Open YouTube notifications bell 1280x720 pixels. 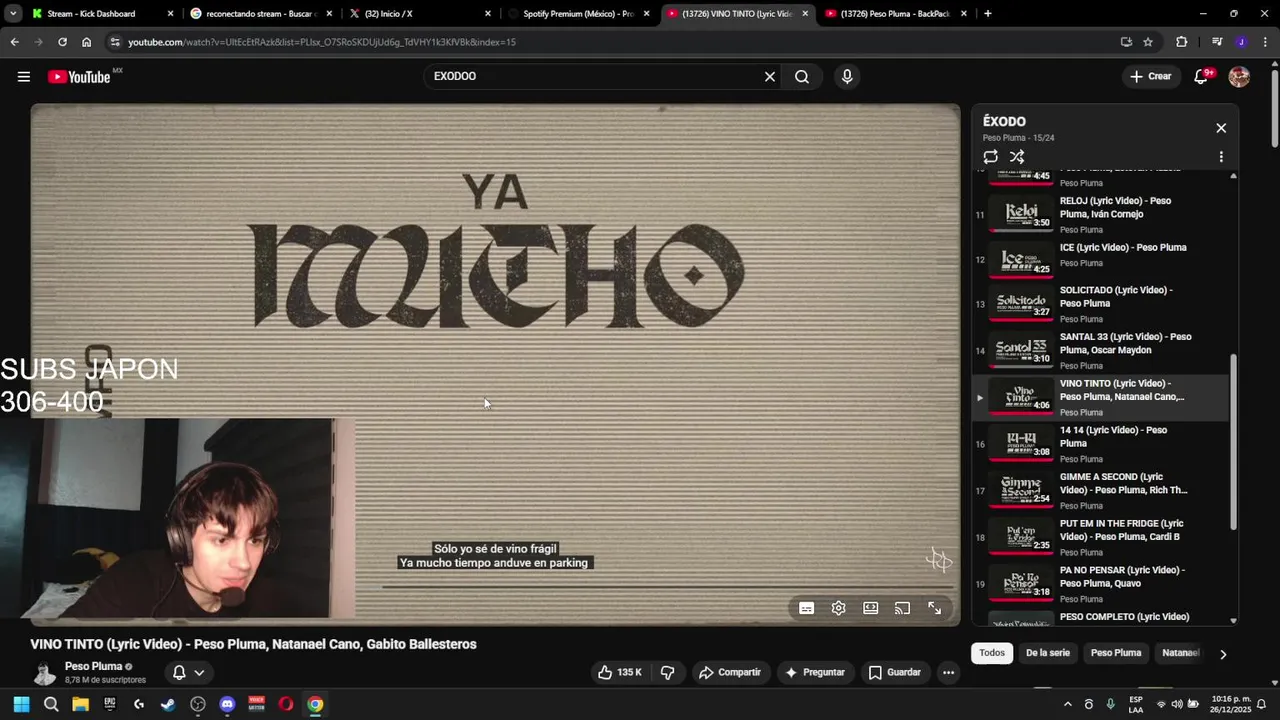pos(1201,77)
